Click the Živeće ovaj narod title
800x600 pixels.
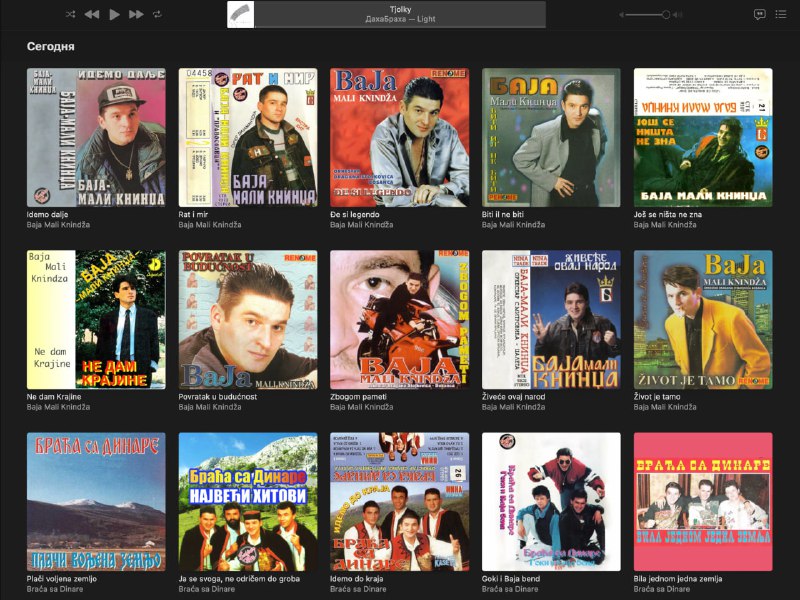pyautogui.click(x=514, y=396)
